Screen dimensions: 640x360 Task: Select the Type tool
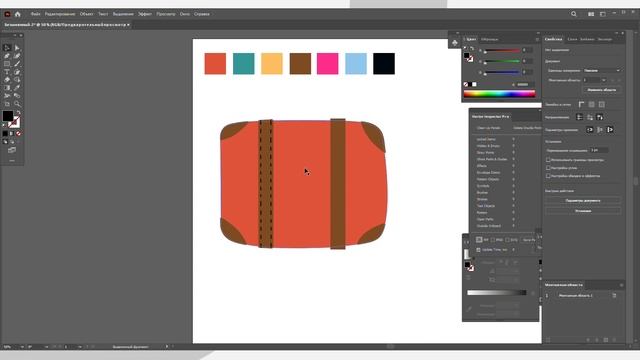[7, 72]
